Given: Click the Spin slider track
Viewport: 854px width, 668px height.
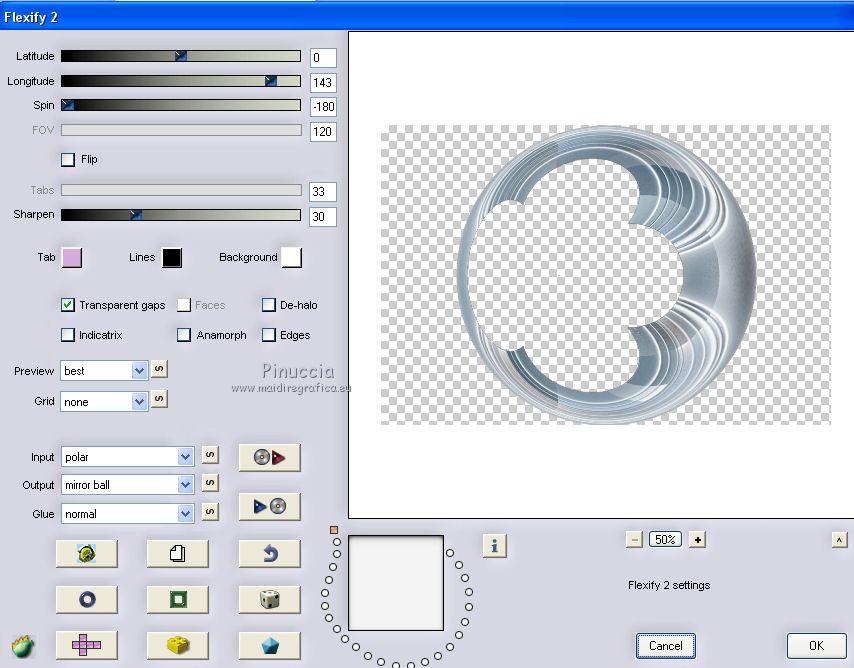Looking at the screenshot, I should pyautogui.click(x=181, y=105).
